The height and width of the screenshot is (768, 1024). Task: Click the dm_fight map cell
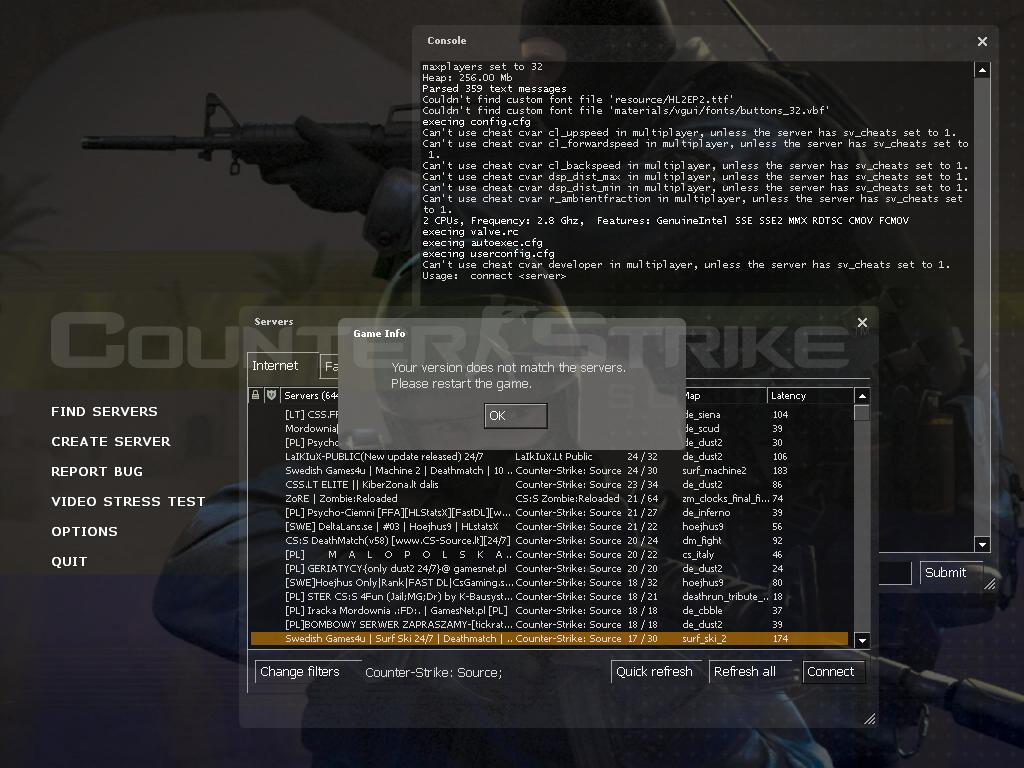click(x=702, y=541)
